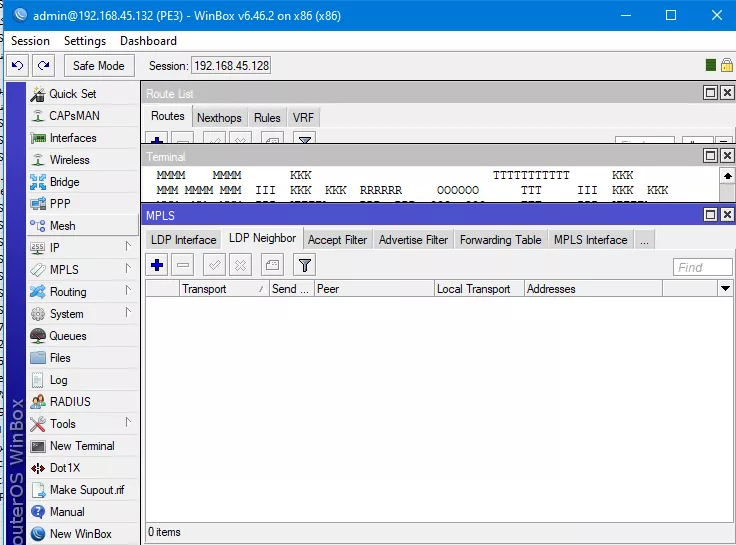The height and width of the screenshot is (545, 736).
Task: Click Terminal window scroll up arrow
Action: (x=727, y=176)
